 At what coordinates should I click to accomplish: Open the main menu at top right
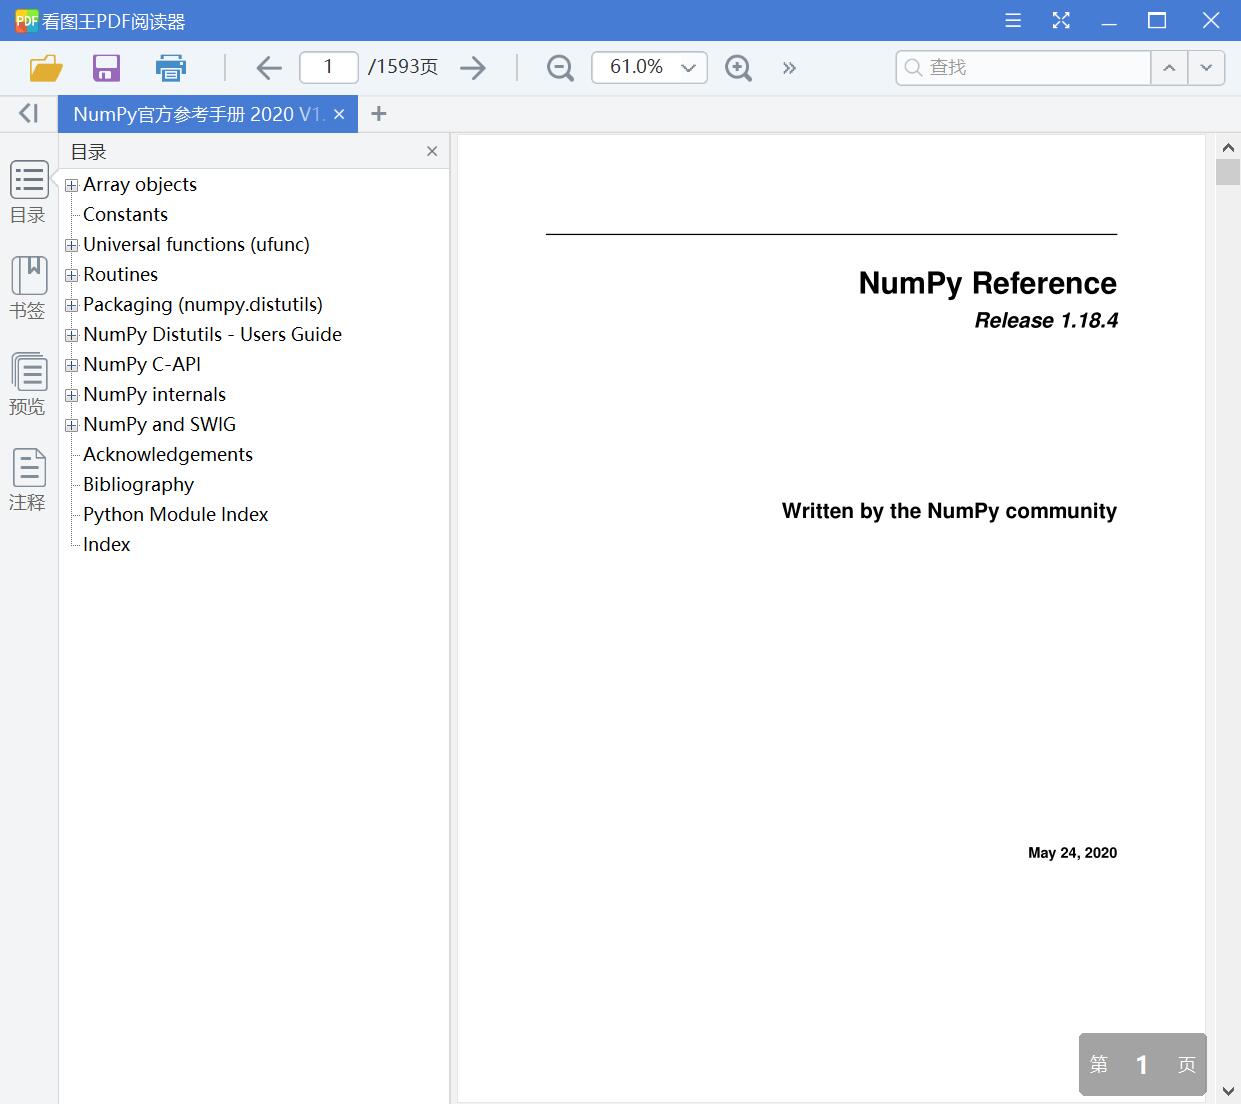(x=1012, y=20)
